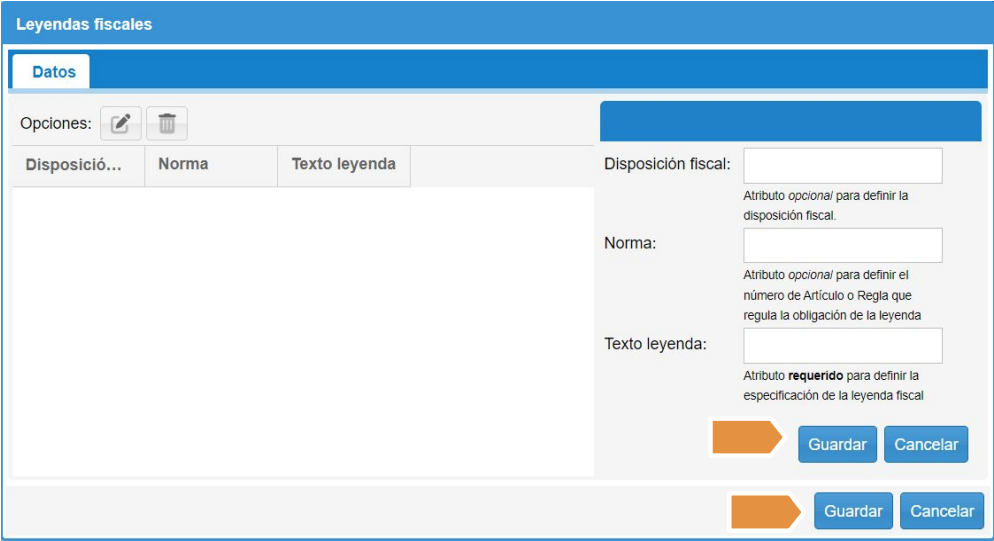
Task: Focus the Disposición fiscal input field
Action: [x=842, y=166]
